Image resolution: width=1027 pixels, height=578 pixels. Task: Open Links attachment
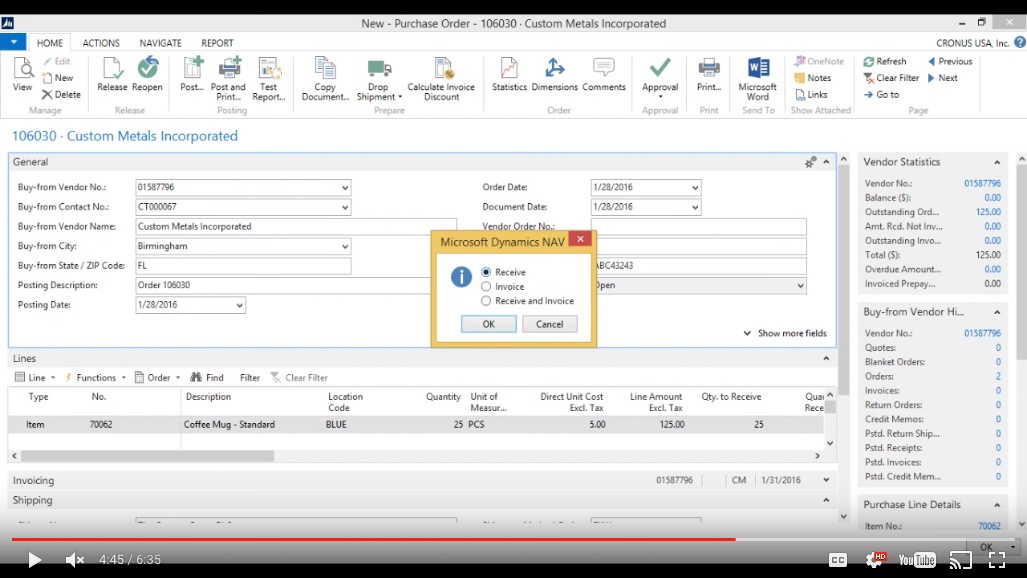811,94
